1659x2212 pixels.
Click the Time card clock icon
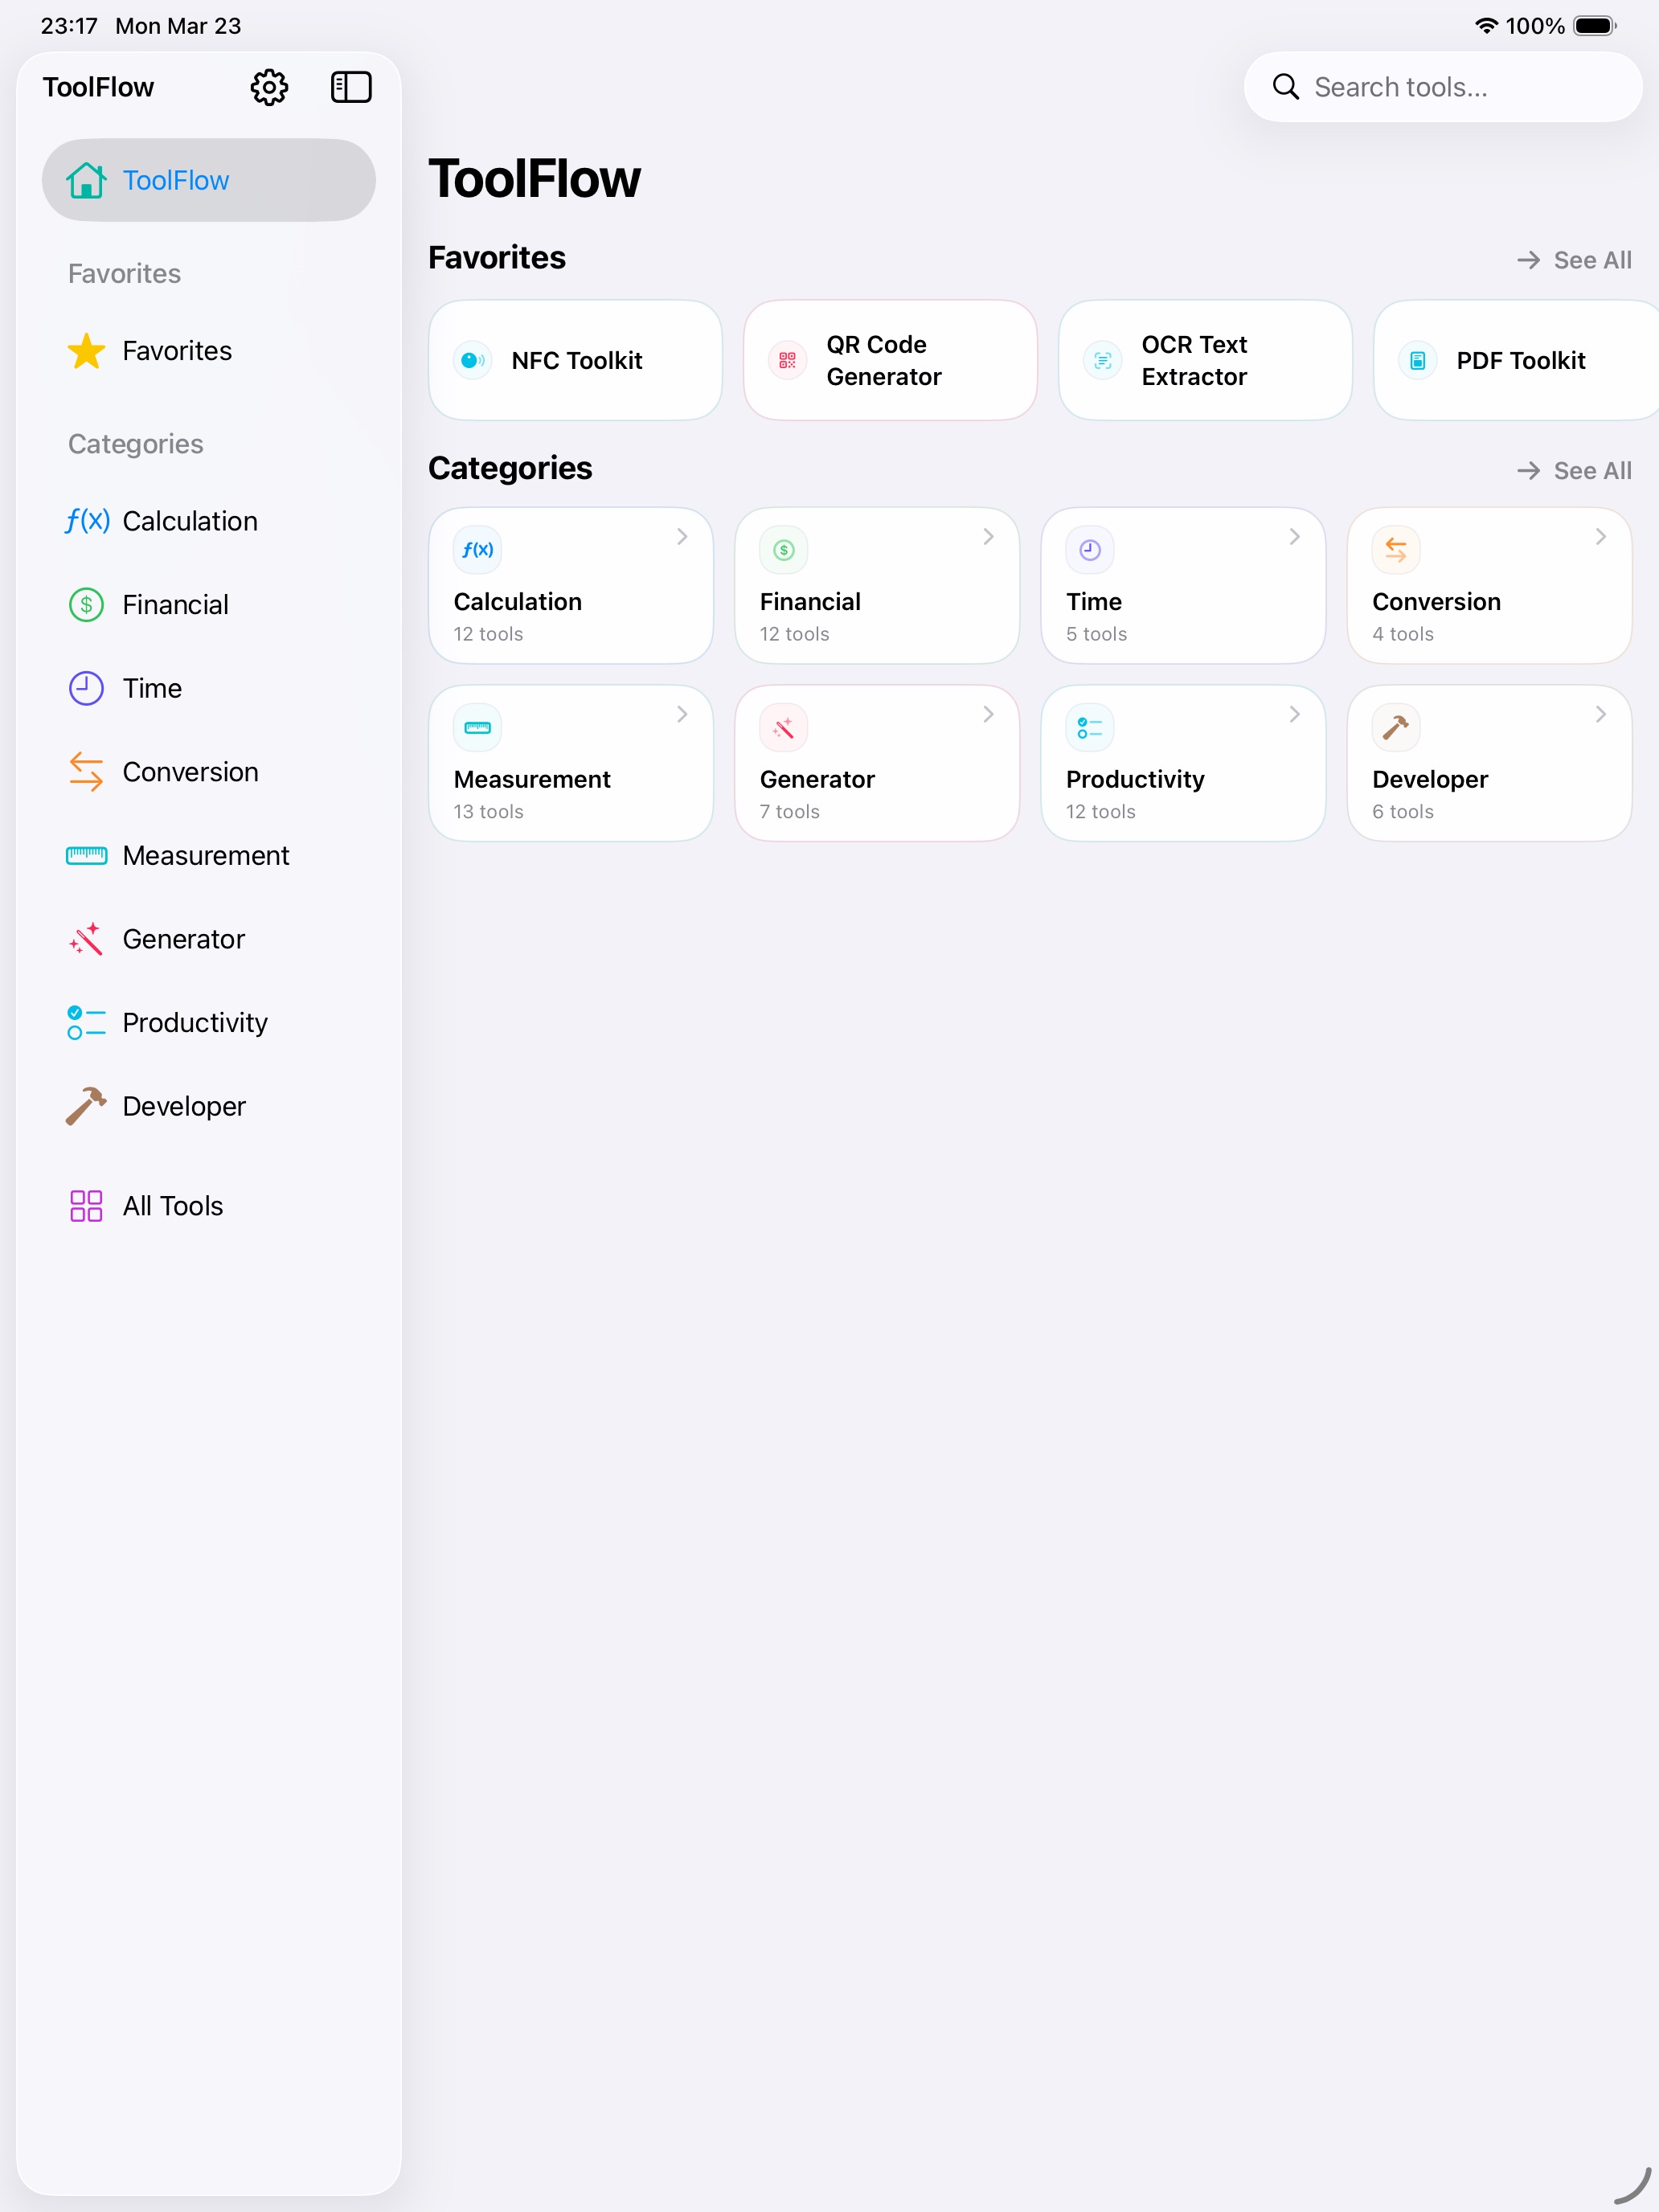1090,550
